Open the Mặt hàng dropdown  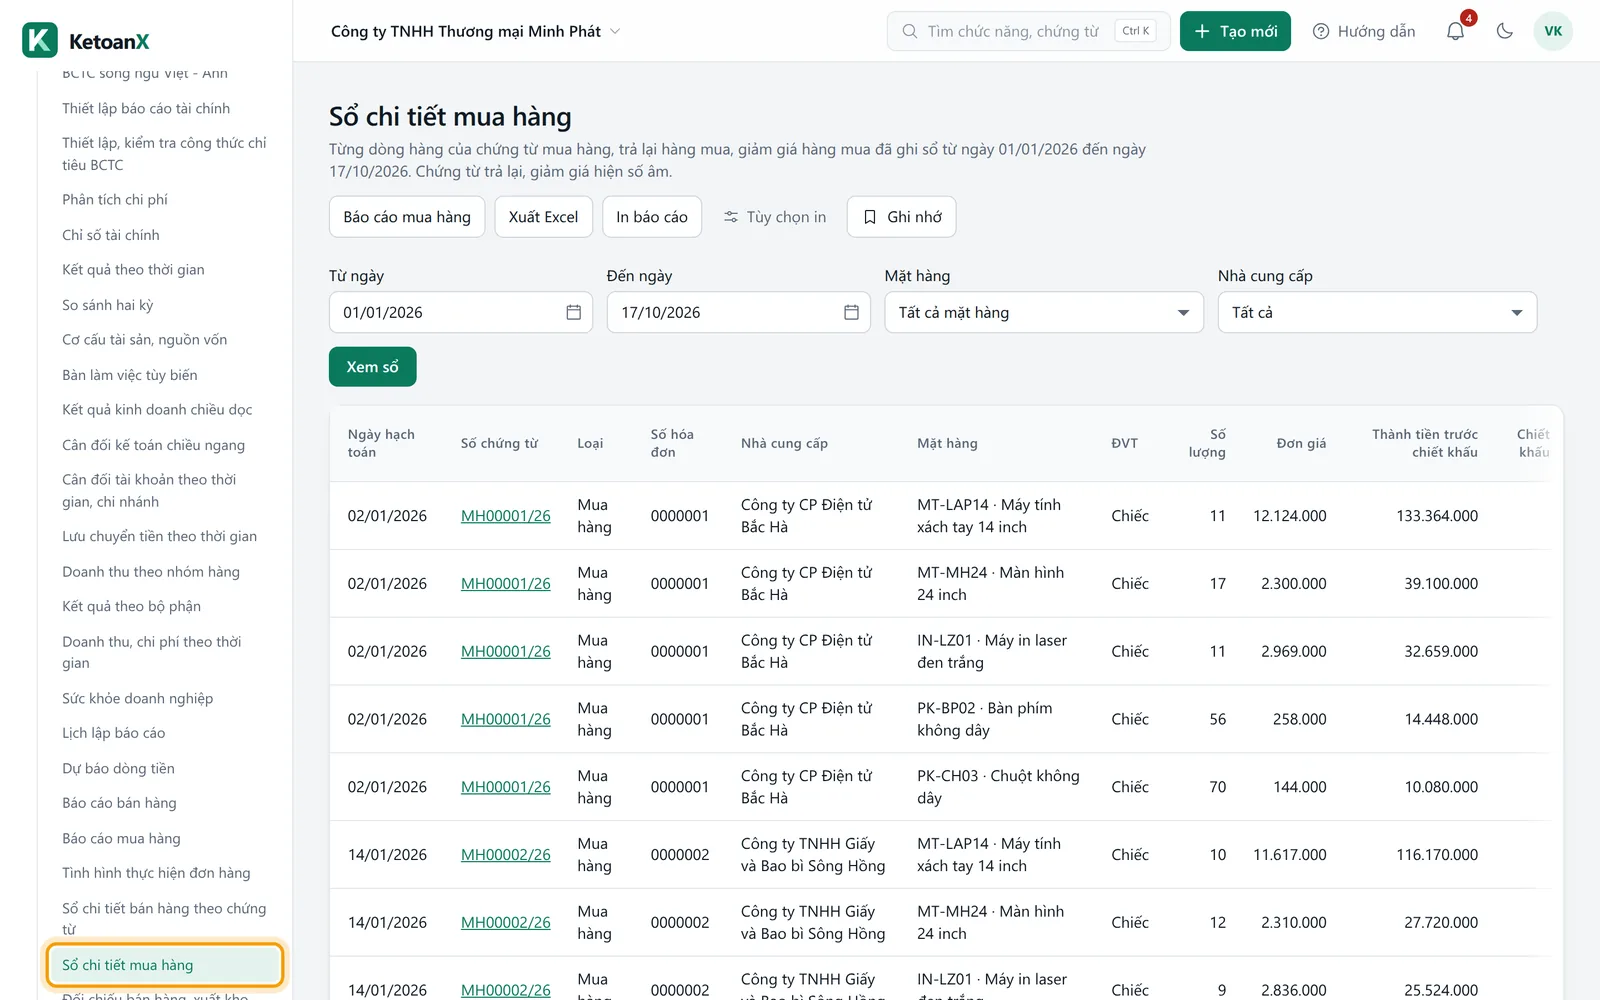1044,312
